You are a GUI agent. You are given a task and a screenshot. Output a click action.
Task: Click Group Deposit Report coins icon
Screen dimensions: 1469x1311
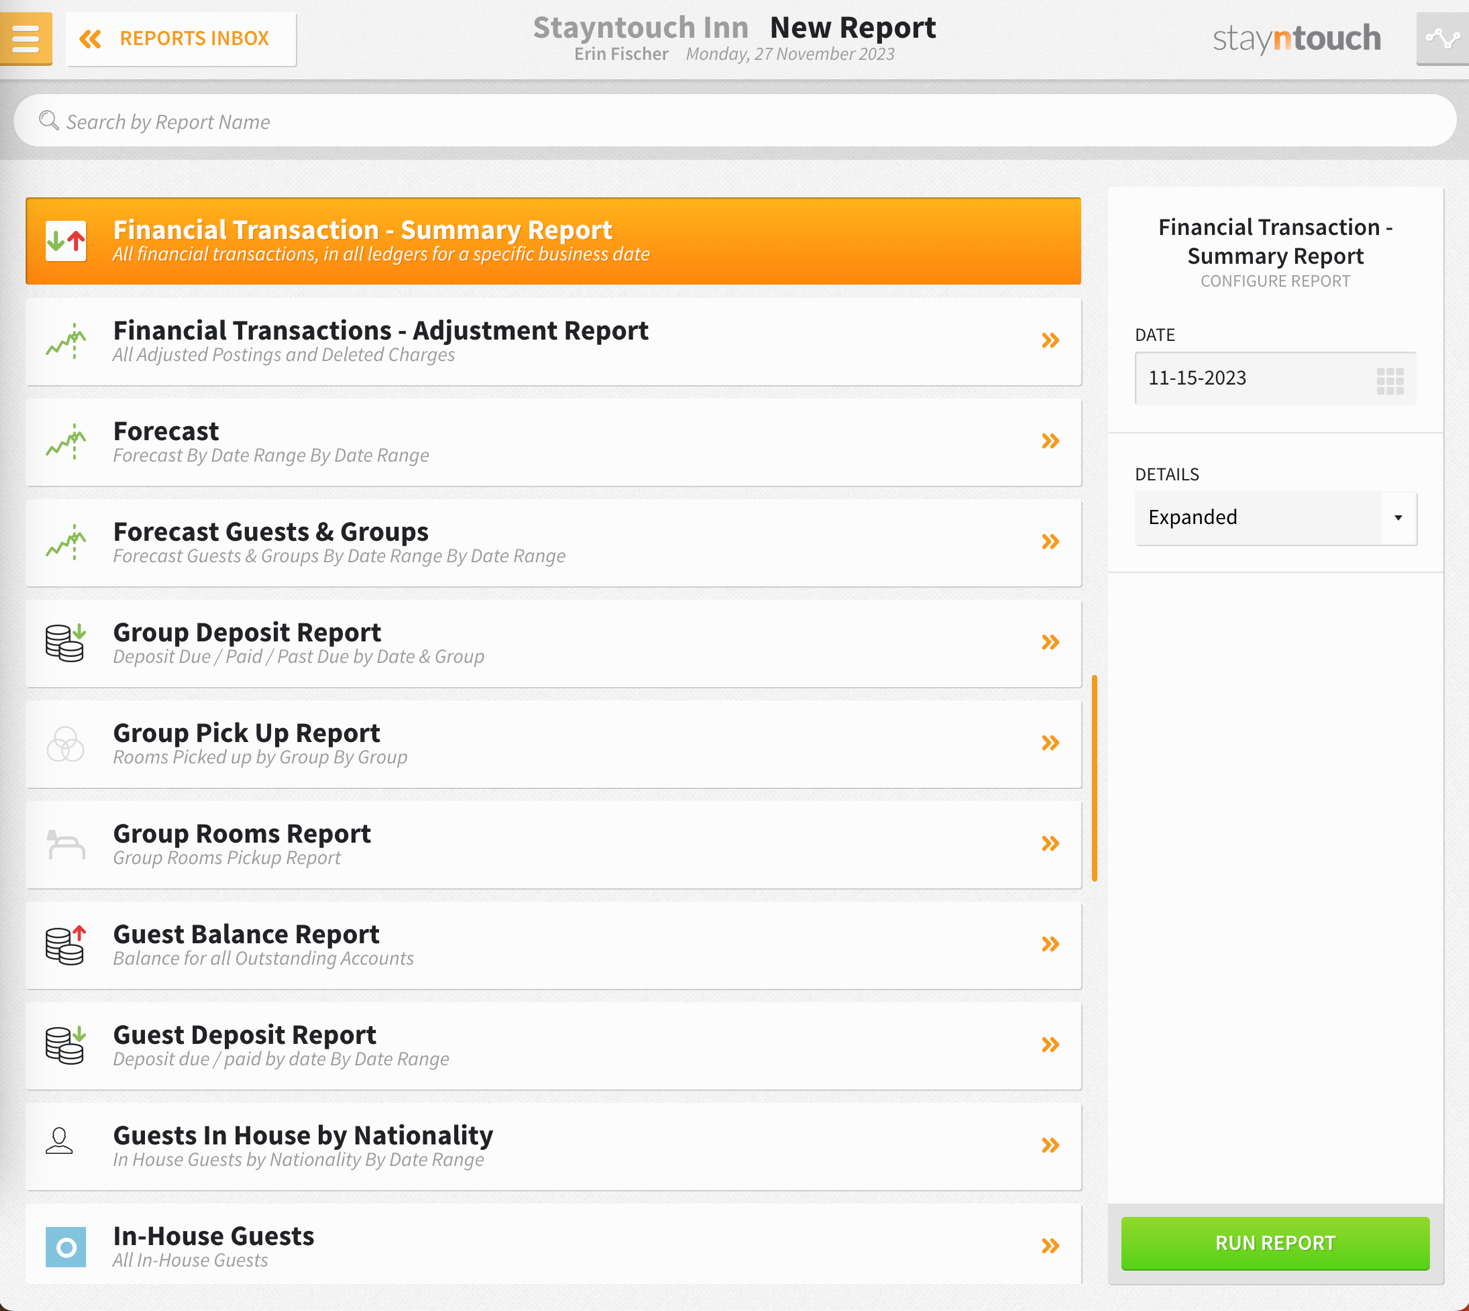point(66,642)
